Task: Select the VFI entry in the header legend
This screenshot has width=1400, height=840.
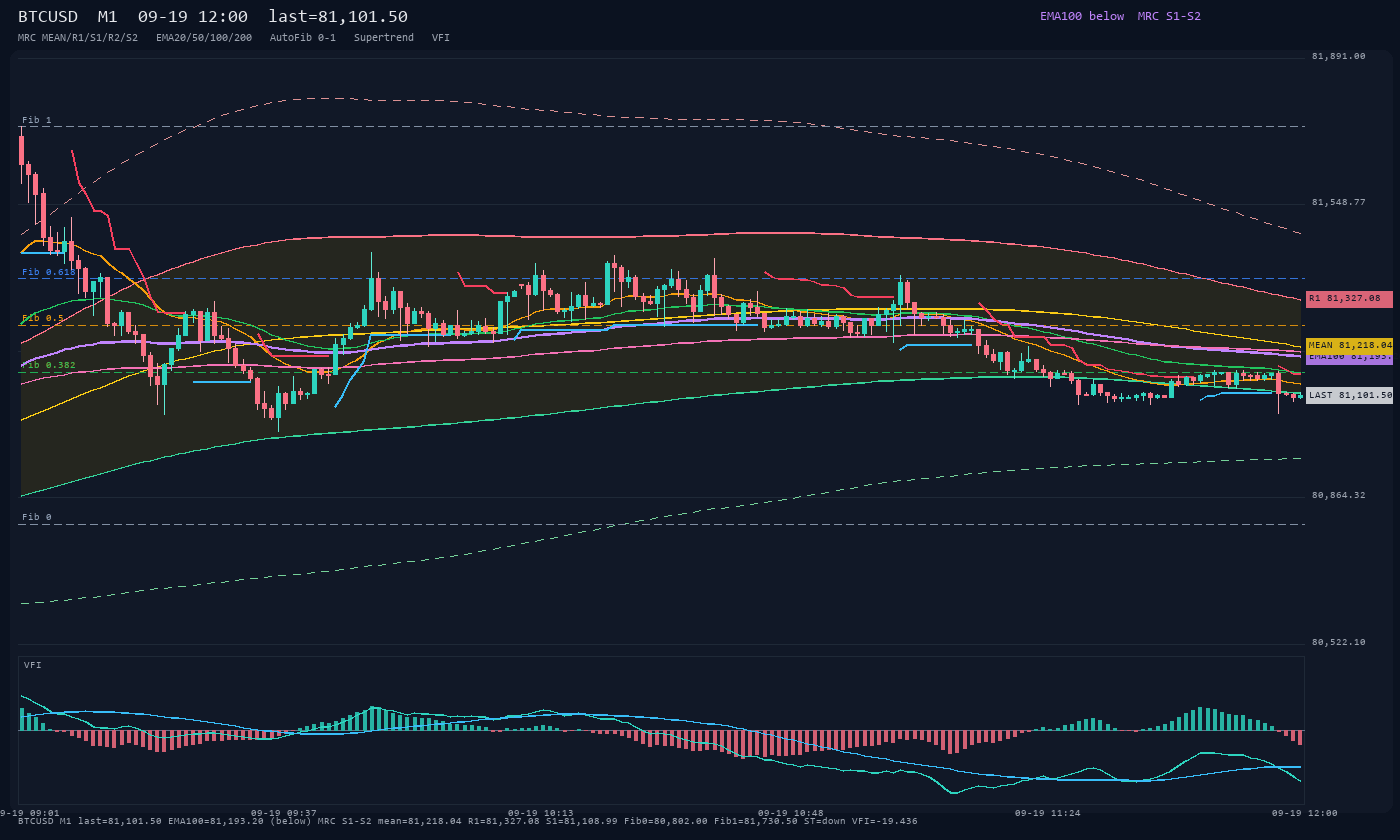Action: tap(441, 38)
